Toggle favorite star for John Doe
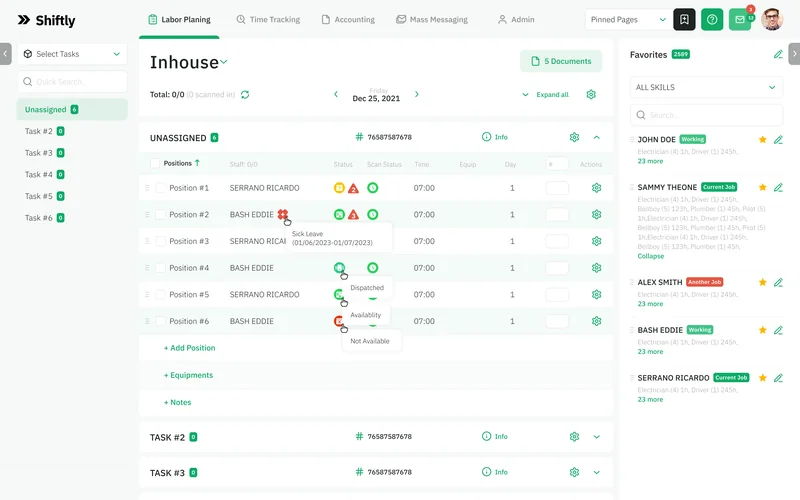 coord(763,139)
